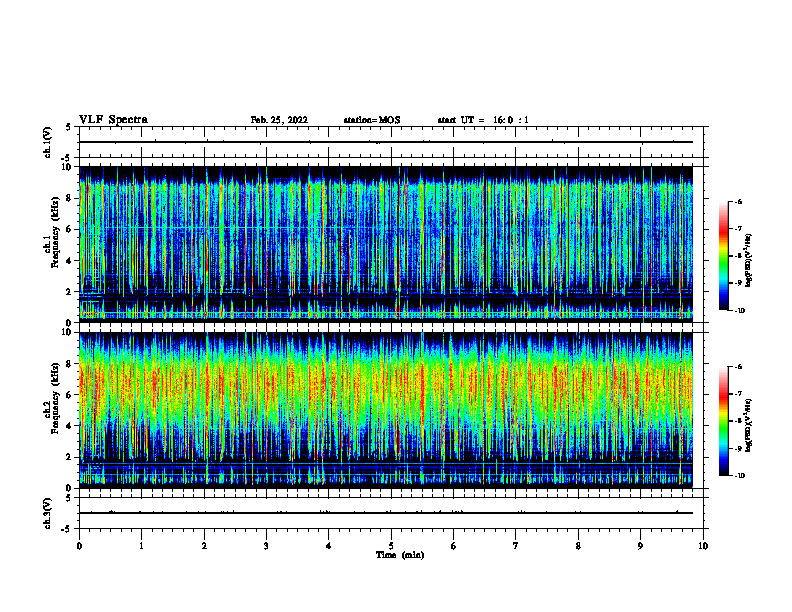Click the ch.2 spectrogram panel
Screen dimensions: 792x612
point(386,410)
